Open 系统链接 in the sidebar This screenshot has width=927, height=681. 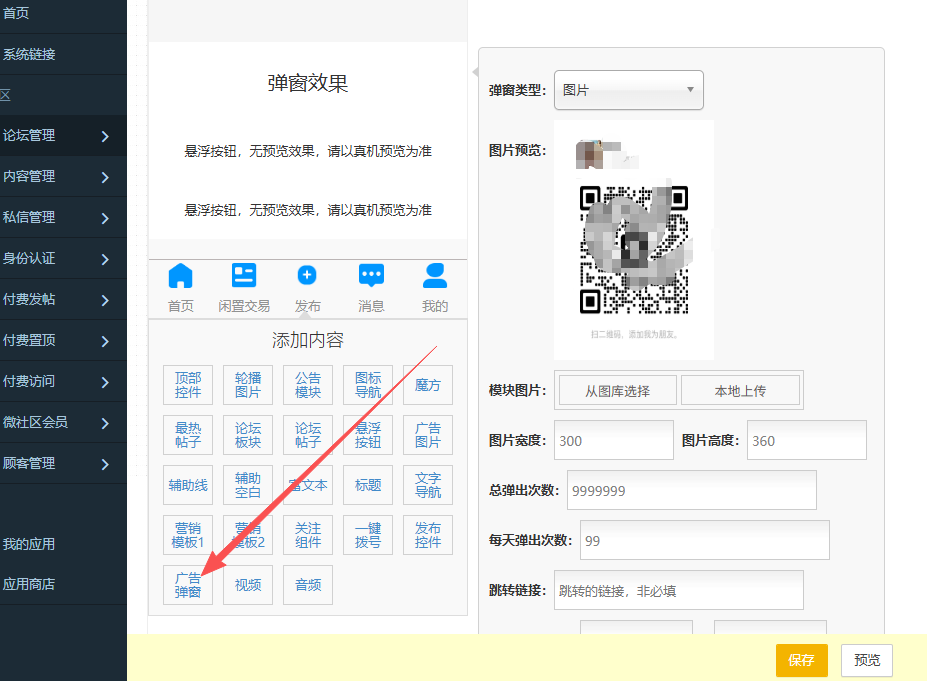[30, 54]
